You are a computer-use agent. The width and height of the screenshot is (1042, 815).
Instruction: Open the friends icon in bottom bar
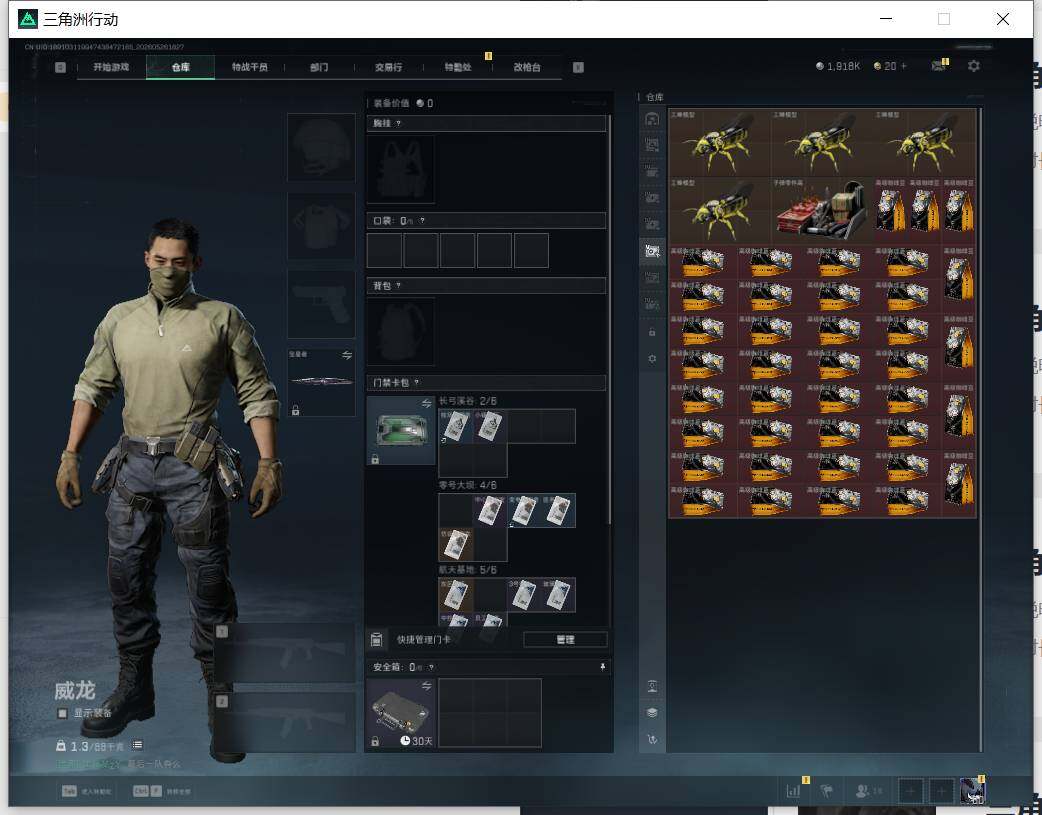pyautogui.click(x=864, y=791)
